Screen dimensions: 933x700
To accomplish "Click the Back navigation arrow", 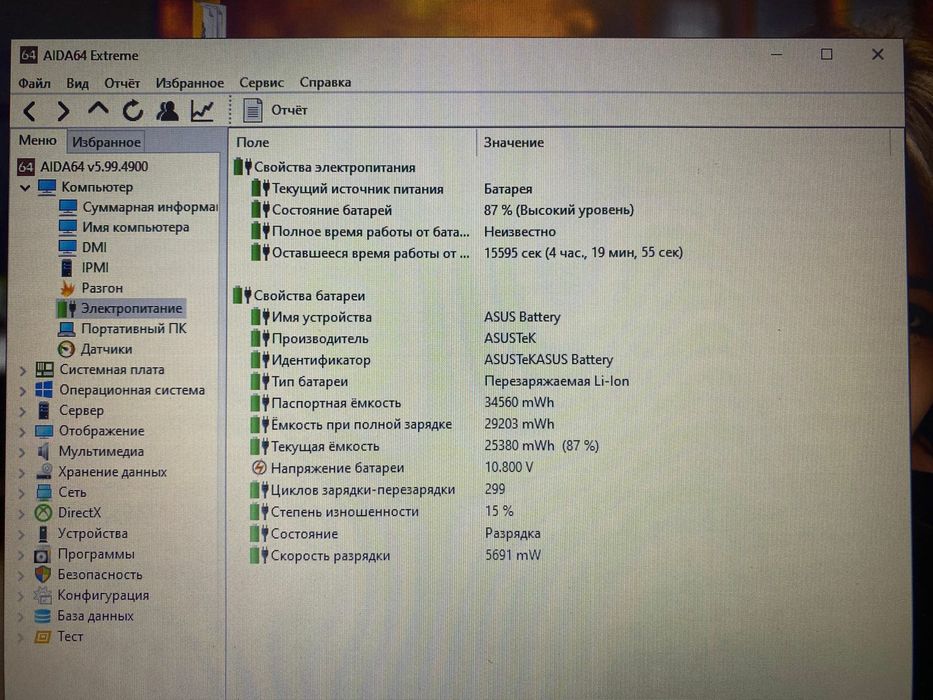I will point(29,111).
